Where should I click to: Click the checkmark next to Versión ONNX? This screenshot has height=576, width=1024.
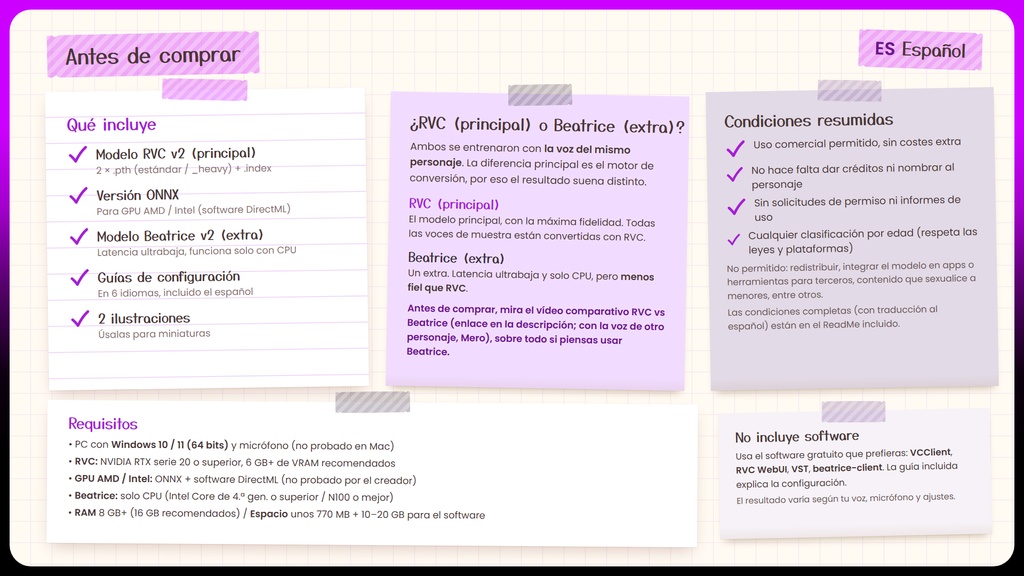pos(78,195)
